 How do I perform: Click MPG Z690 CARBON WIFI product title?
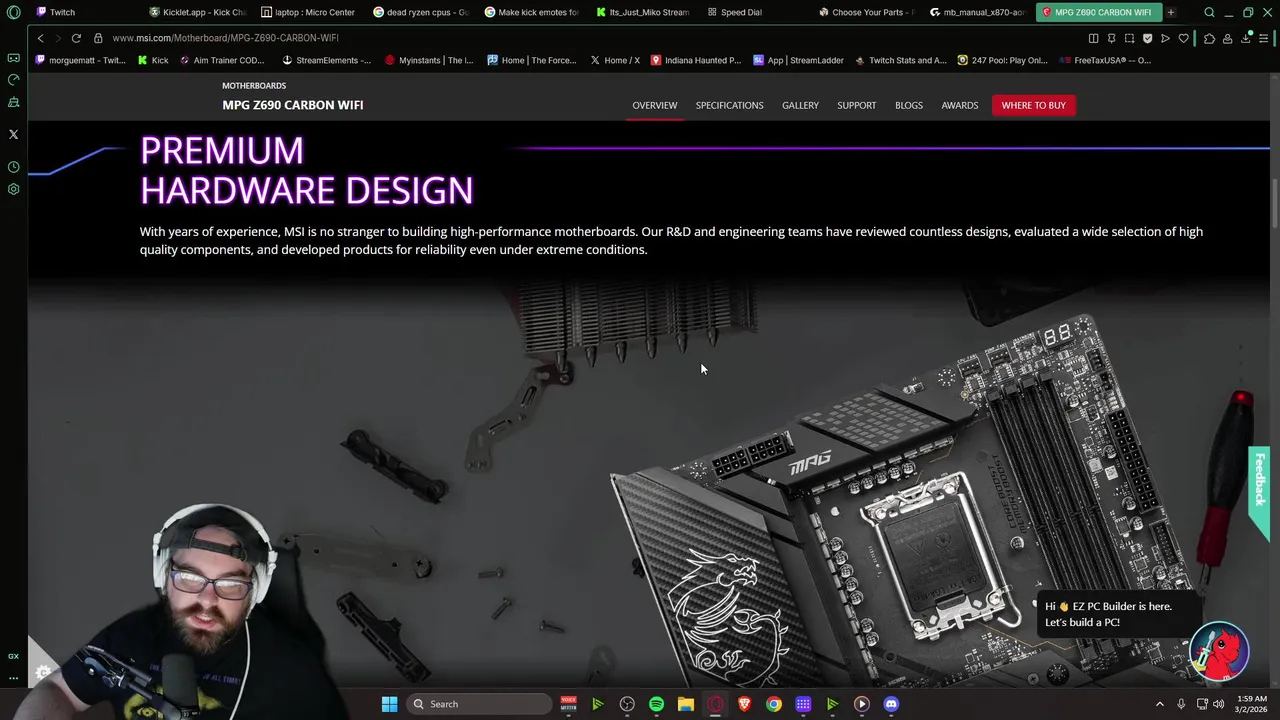pos(292,105)
